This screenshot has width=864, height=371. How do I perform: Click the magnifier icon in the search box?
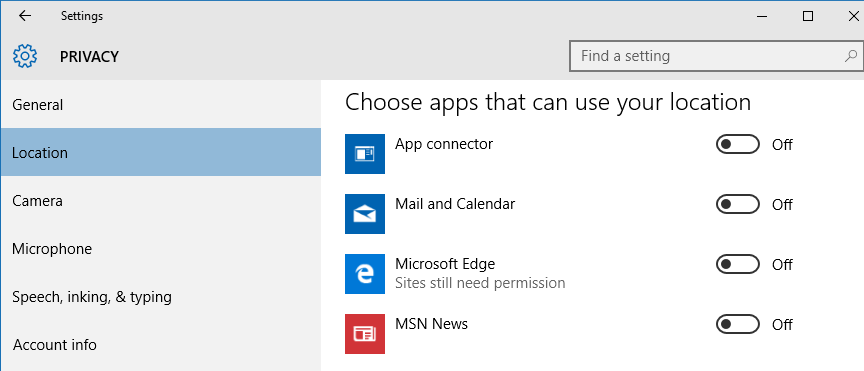point(850,56)
